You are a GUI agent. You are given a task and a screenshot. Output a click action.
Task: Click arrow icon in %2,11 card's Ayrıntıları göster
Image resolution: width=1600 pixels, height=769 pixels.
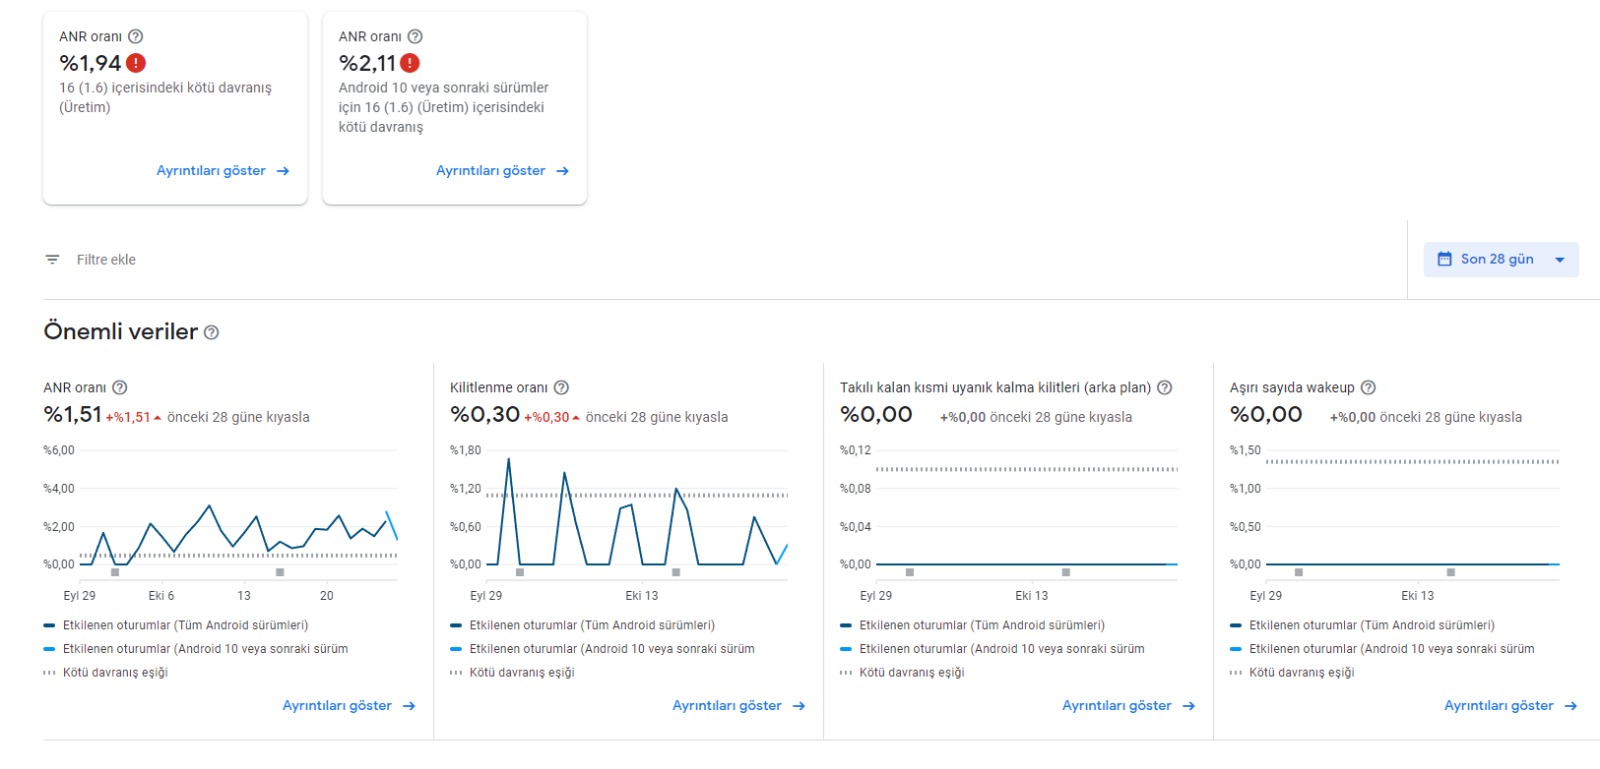tap(562, 171)
